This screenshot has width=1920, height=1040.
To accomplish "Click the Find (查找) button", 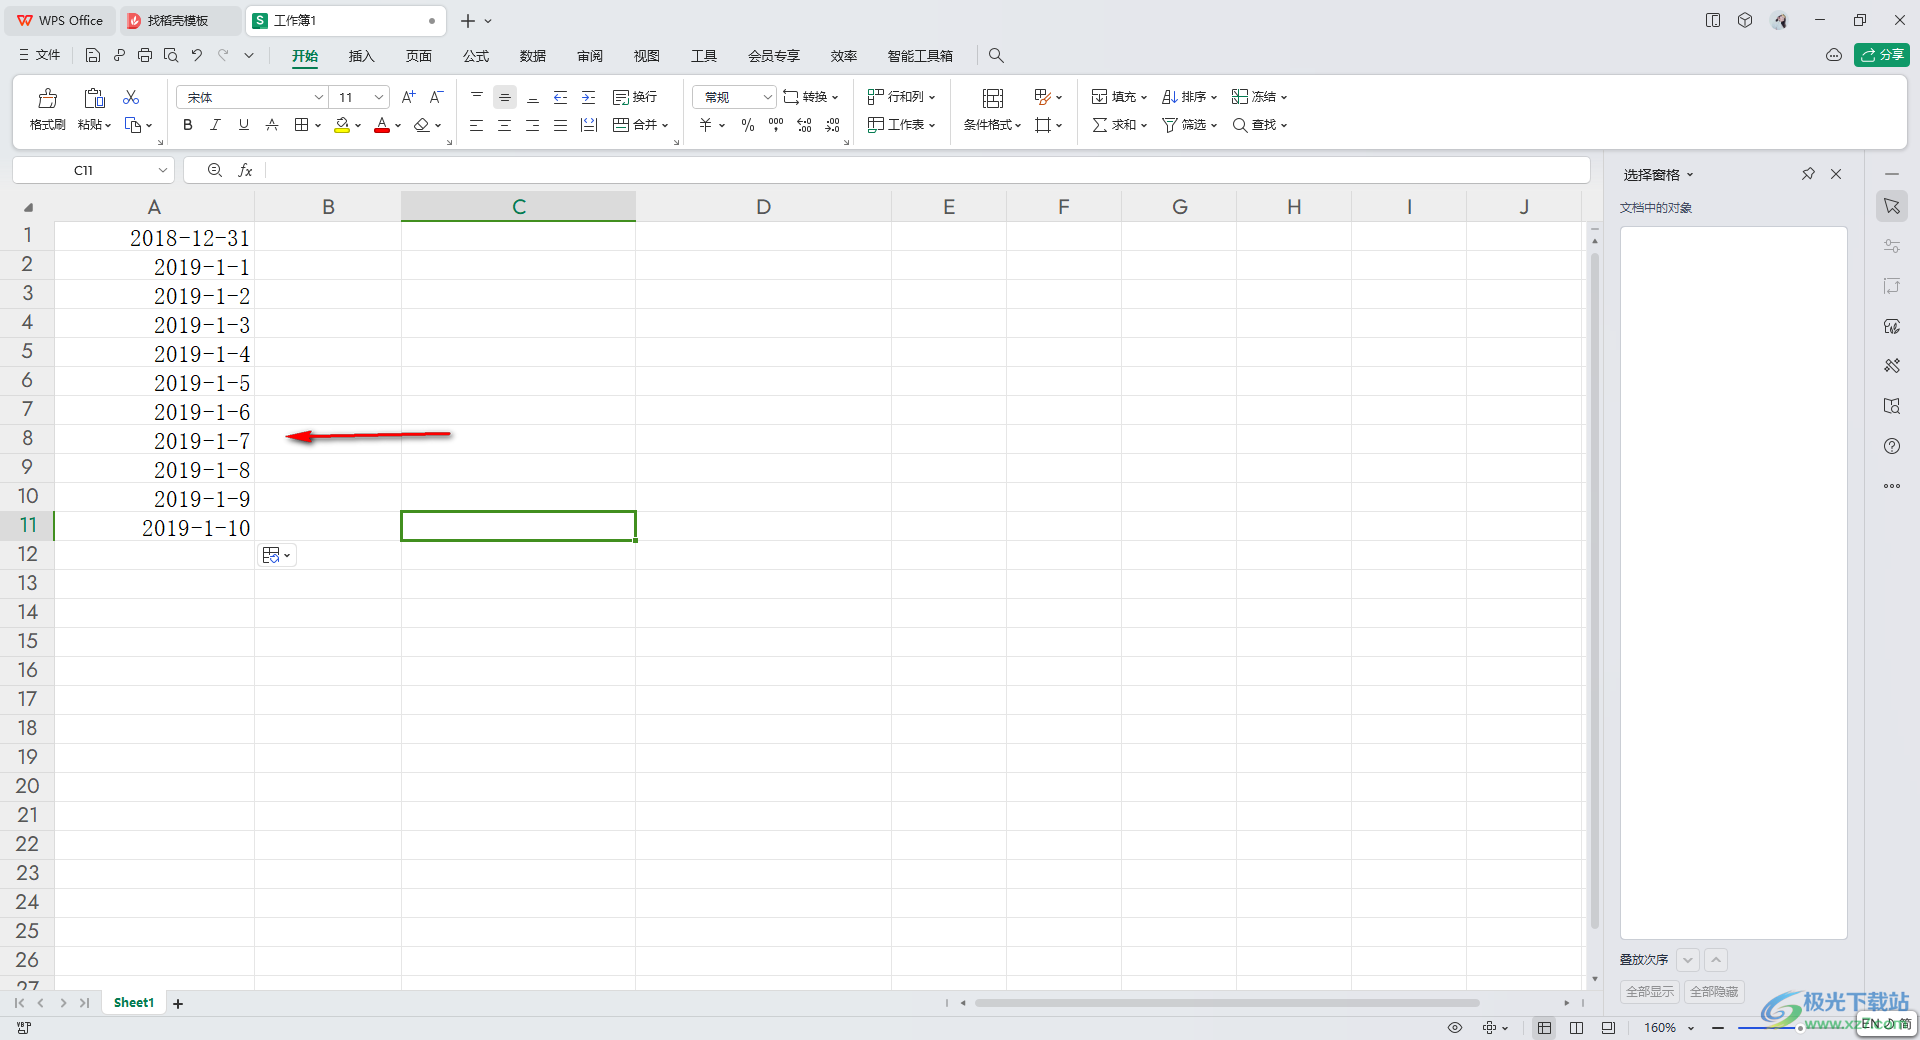I will (x=1259, y=125).
